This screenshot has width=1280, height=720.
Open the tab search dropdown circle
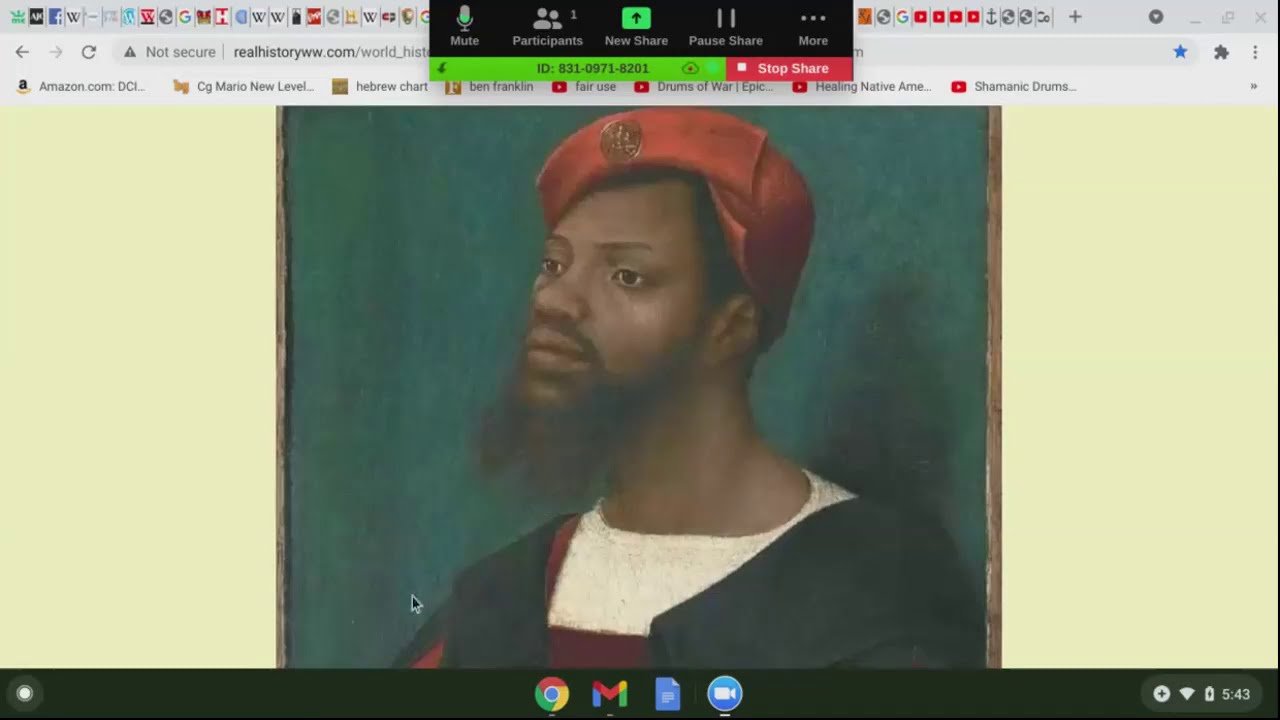(x=1156, y=17)
